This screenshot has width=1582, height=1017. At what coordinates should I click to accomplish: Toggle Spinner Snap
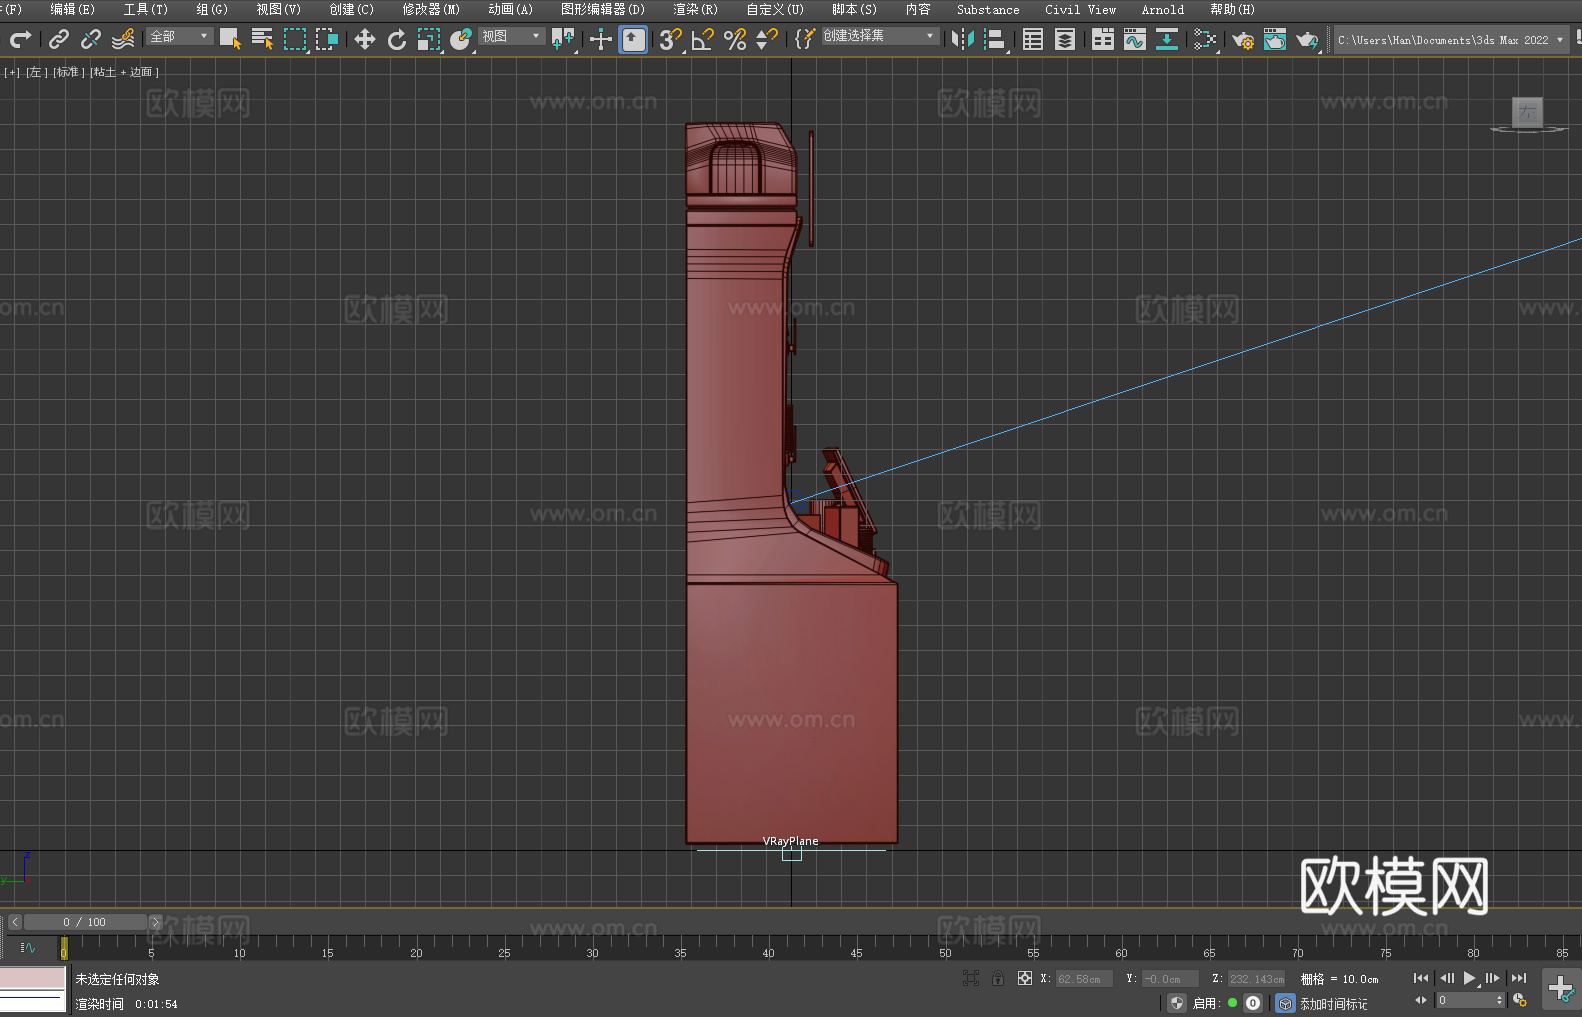pyautogui.click(x=767, y=39)
